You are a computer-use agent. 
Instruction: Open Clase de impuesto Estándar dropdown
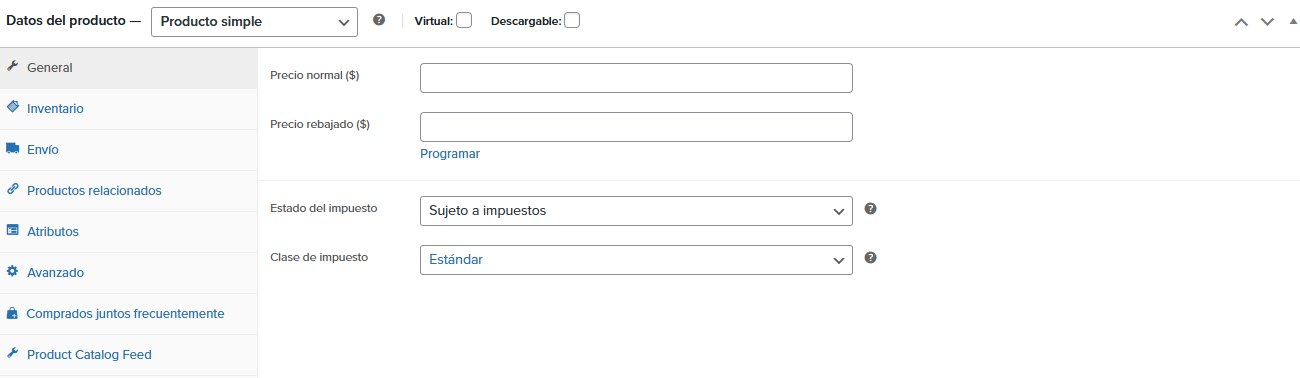coord(636,260)
